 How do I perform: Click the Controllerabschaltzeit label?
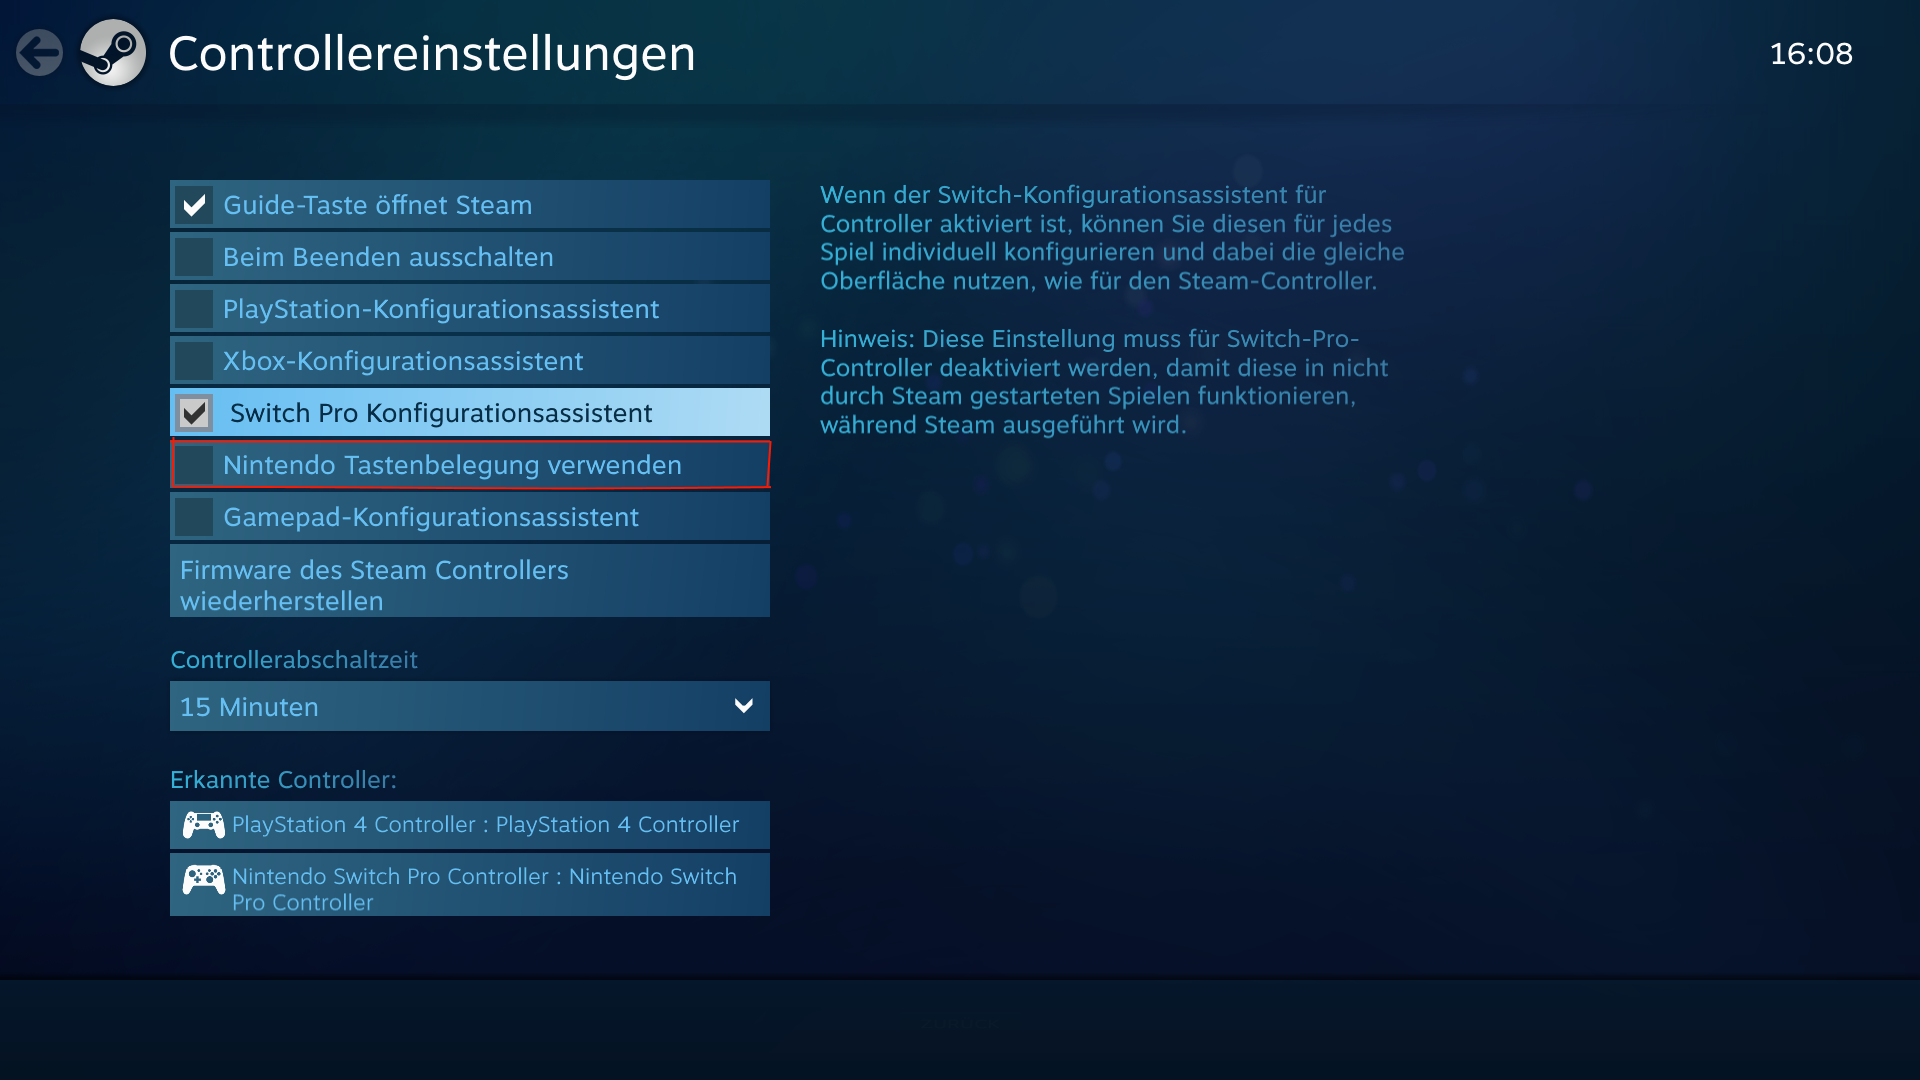tap(294, 660)
